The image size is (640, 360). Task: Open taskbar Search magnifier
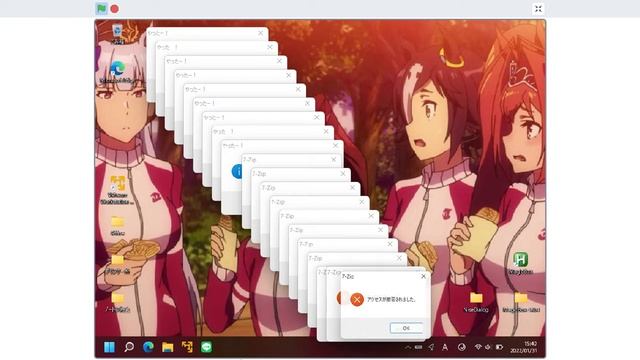[129, 347]
